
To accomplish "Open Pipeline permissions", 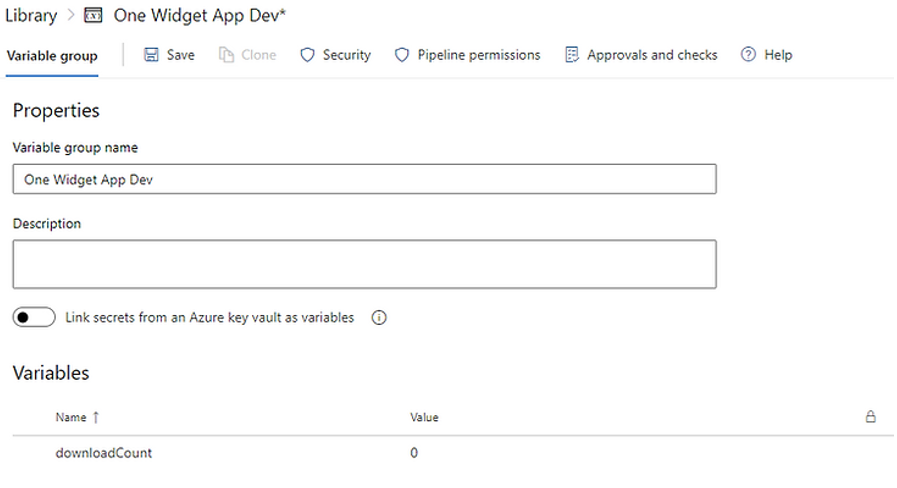I will (x=467, y=55).
